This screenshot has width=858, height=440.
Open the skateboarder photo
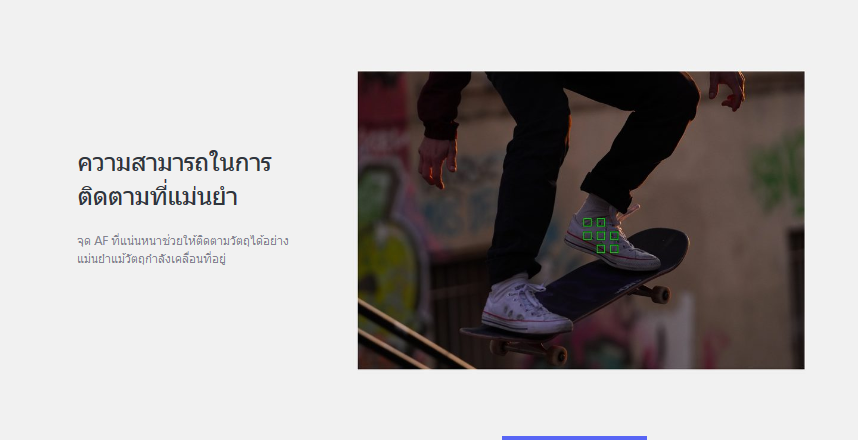pyautogui.click(x=581, y=220)
